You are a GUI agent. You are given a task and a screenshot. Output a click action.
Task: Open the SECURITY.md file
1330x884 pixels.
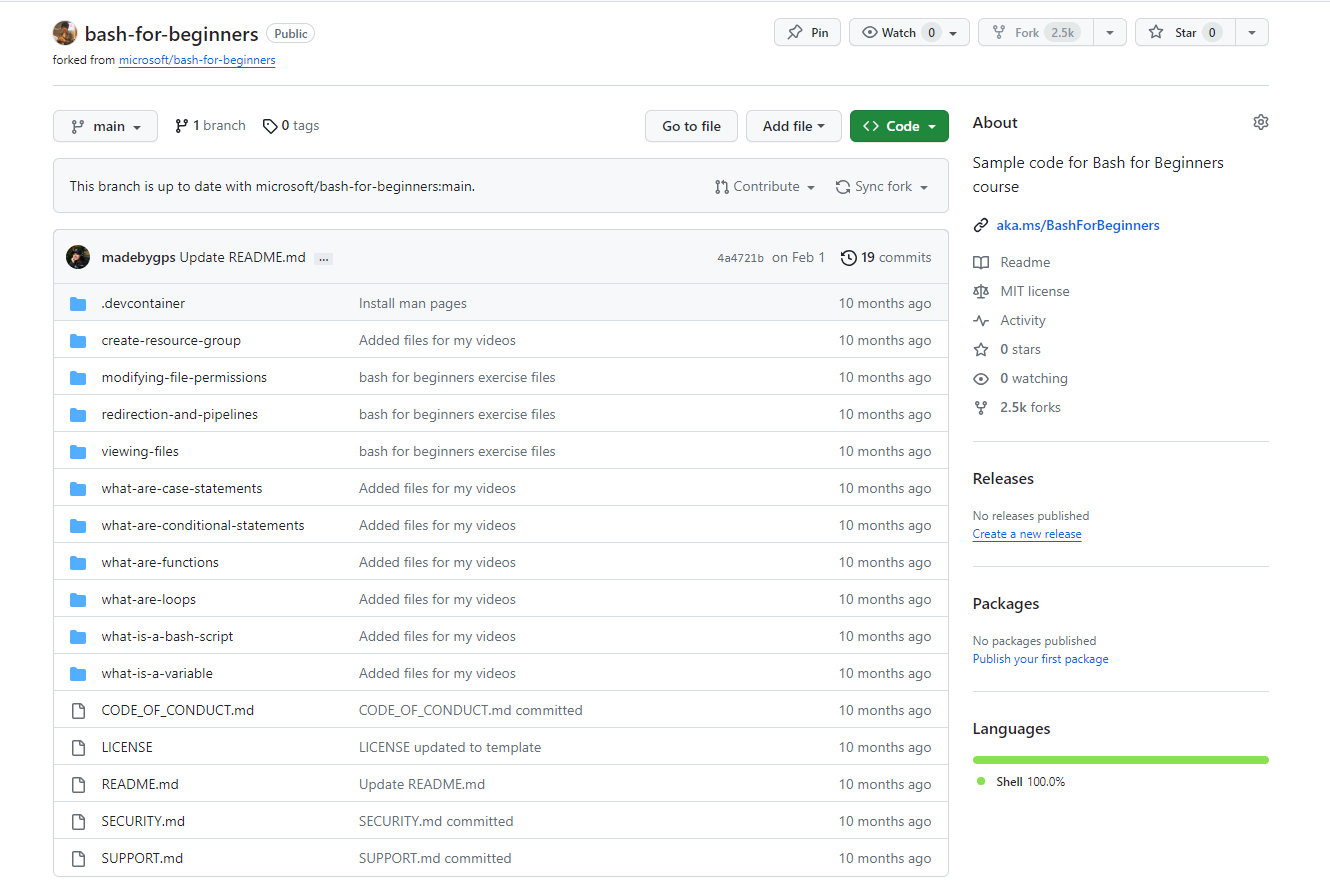click(x=143, y=821)
